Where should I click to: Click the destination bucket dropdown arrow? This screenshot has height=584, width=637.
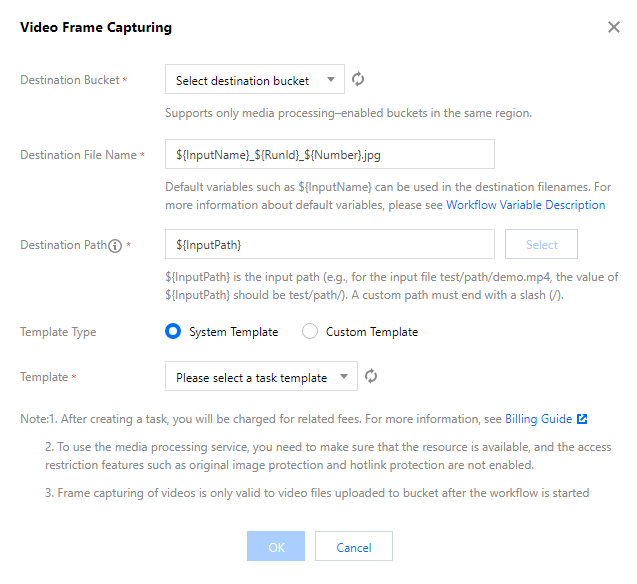(x=331, y=80)
